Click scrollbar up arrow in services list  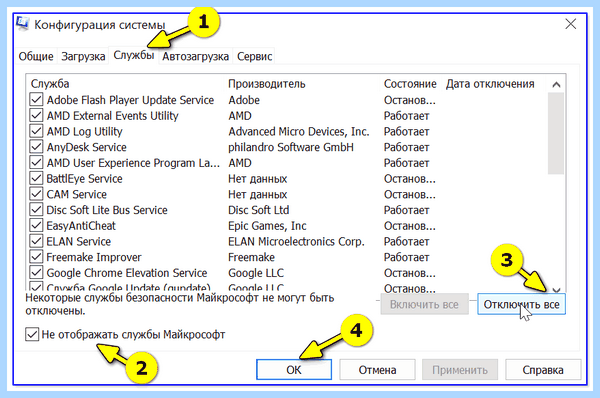coord(556,85)
